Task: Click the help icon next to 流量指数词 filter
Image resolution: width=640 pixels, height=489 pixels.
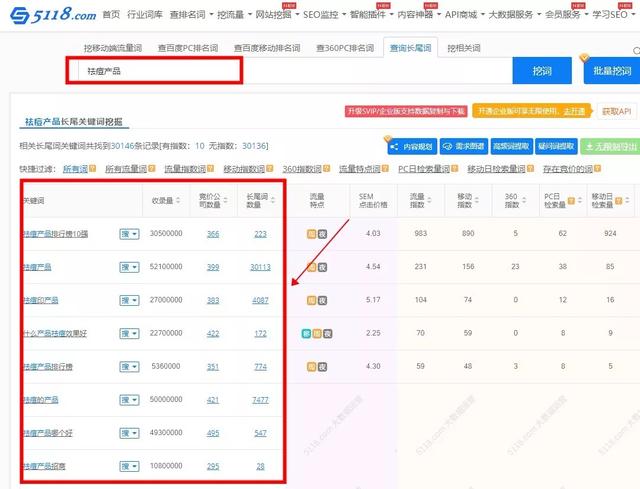Action: [x=209, y=169]
